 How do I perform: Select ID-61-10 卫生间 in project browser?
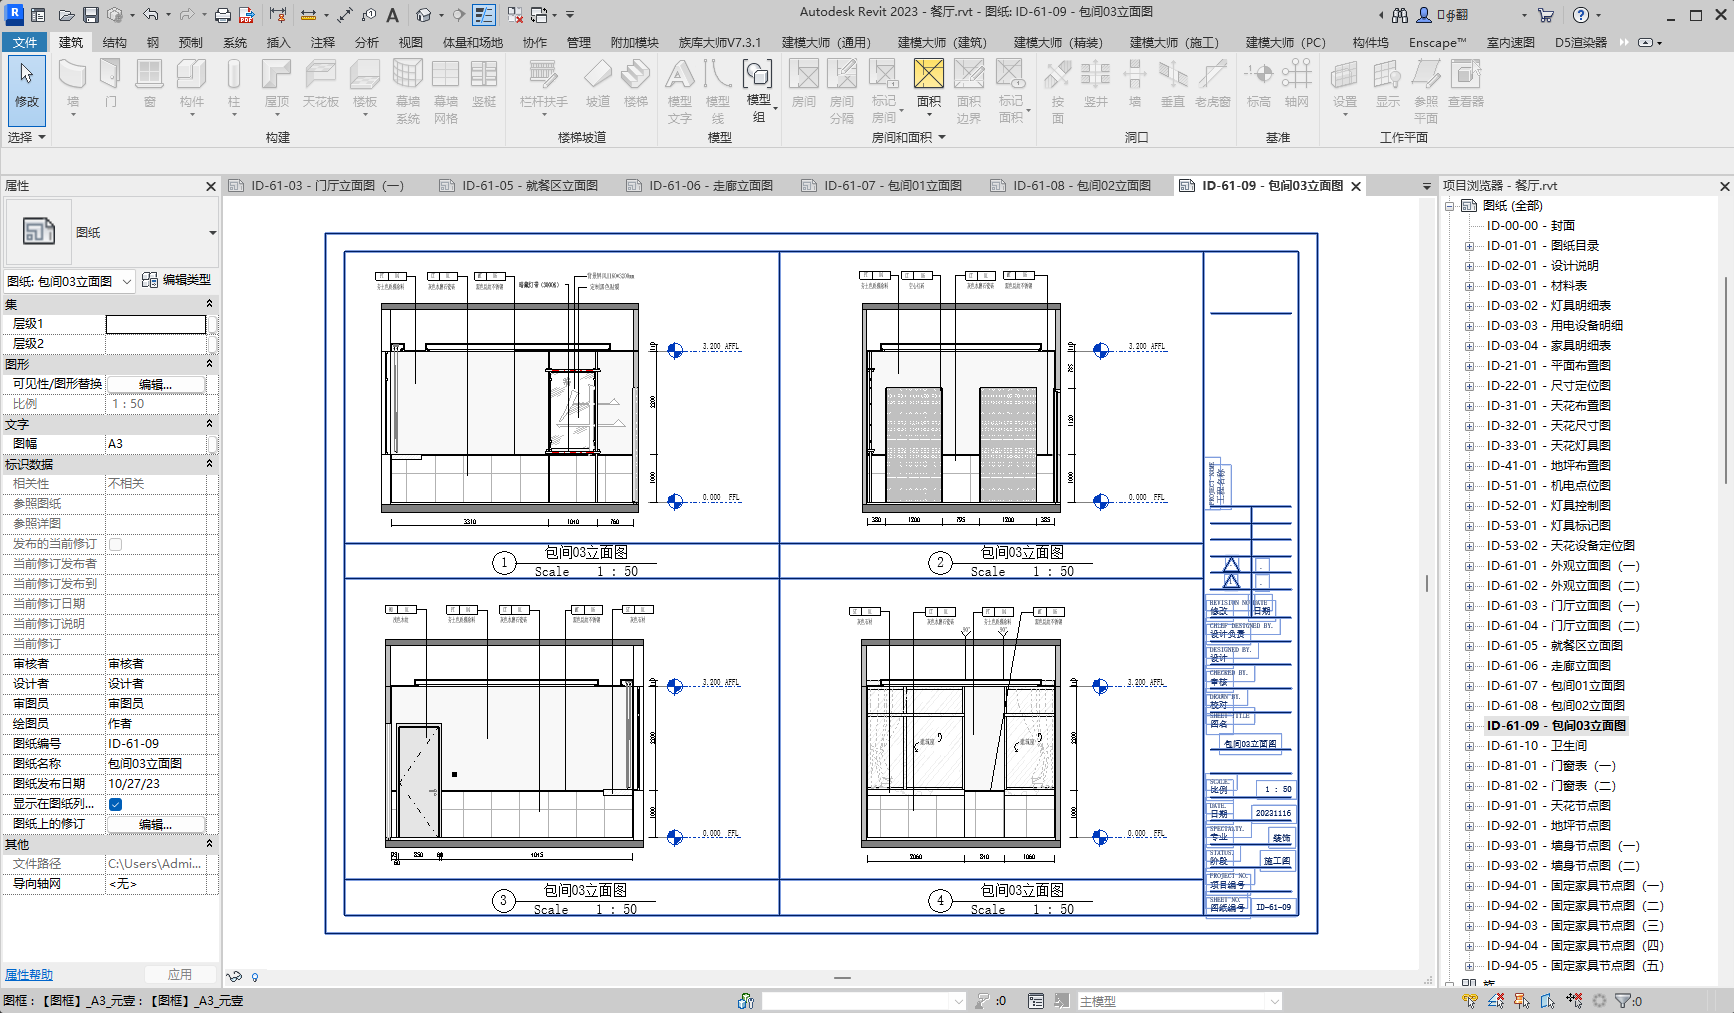click(1536, 746)
